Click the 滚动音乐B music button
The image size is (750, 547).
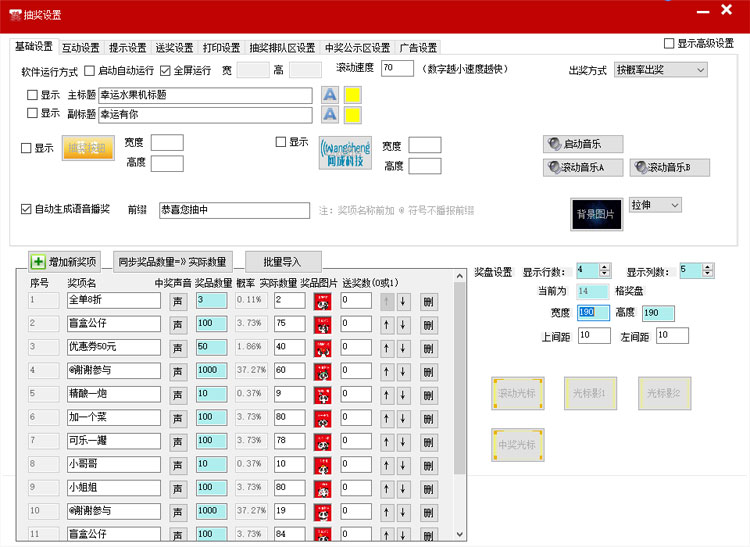click(x=669, y=168)
